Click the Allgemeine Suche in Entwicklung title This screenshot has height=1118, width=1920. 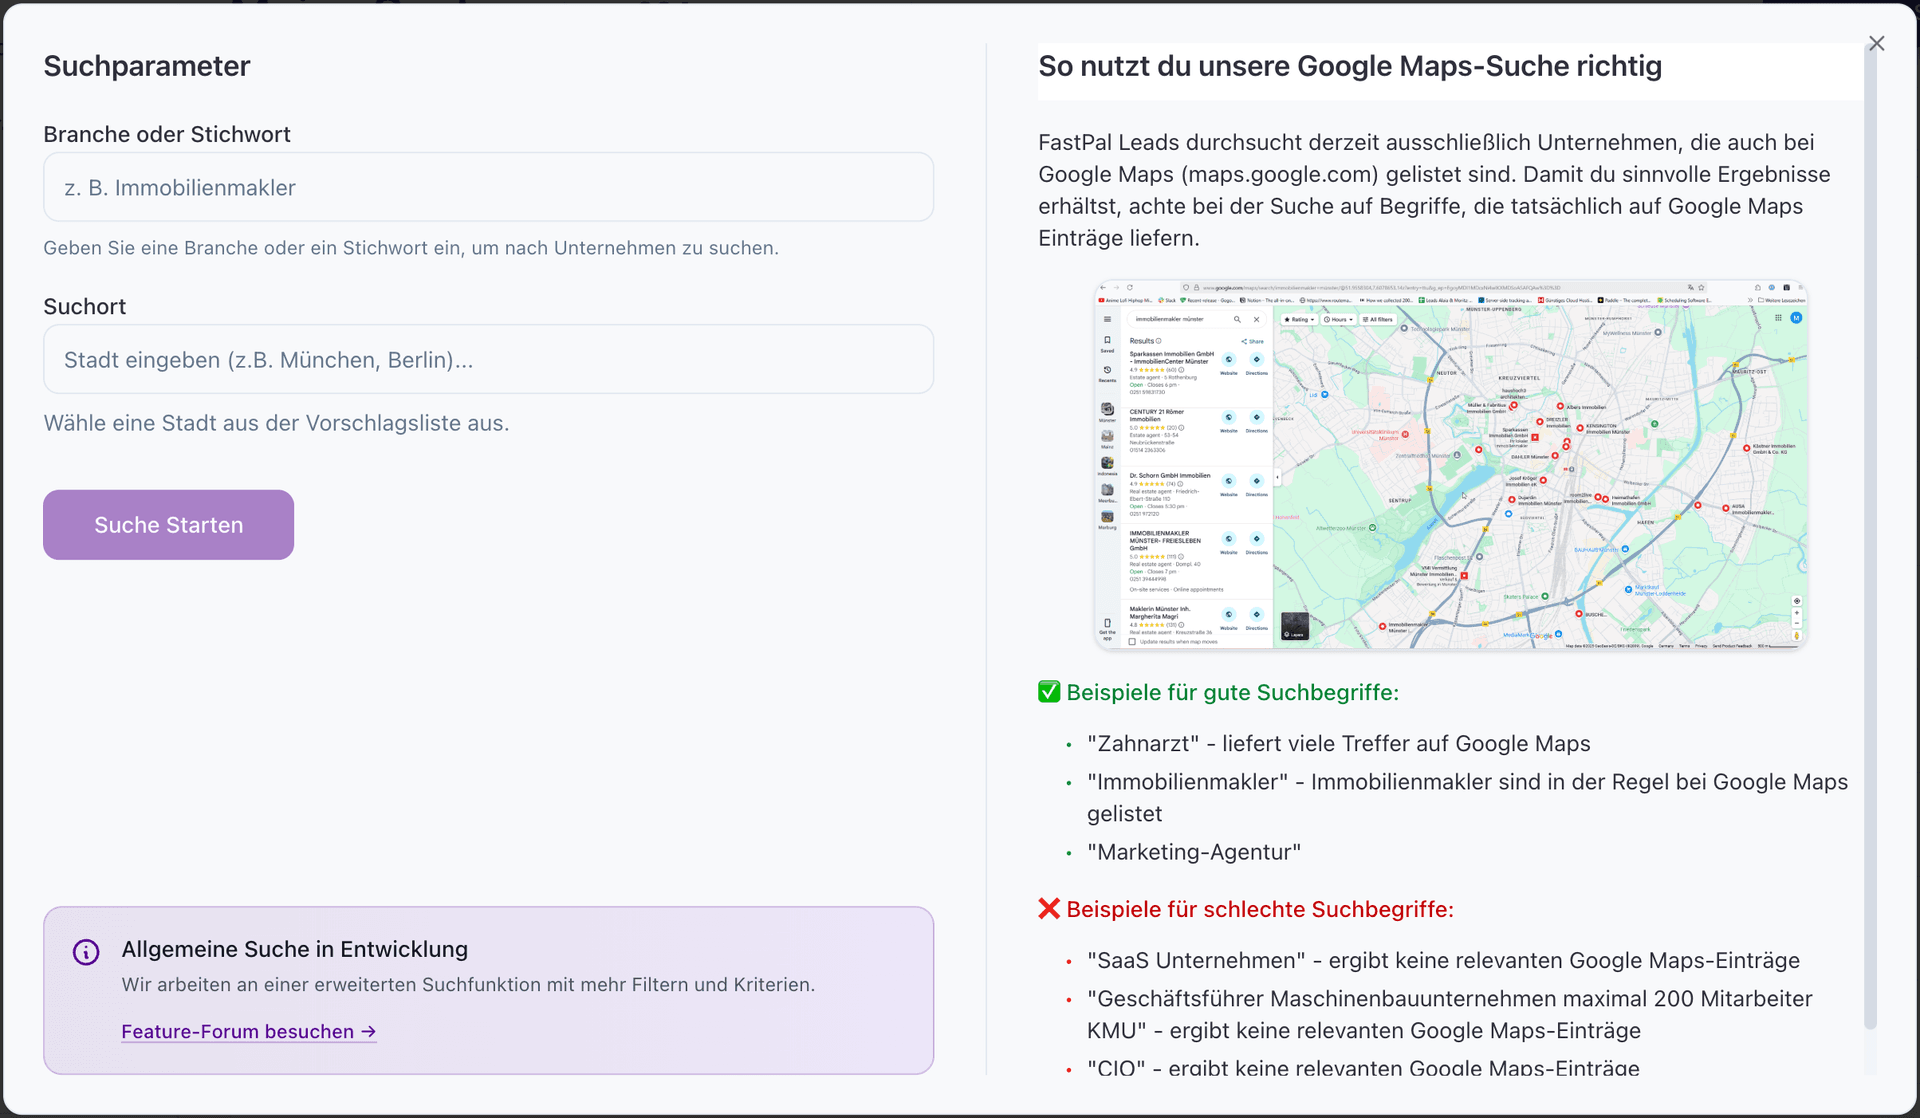pos(295,949)
